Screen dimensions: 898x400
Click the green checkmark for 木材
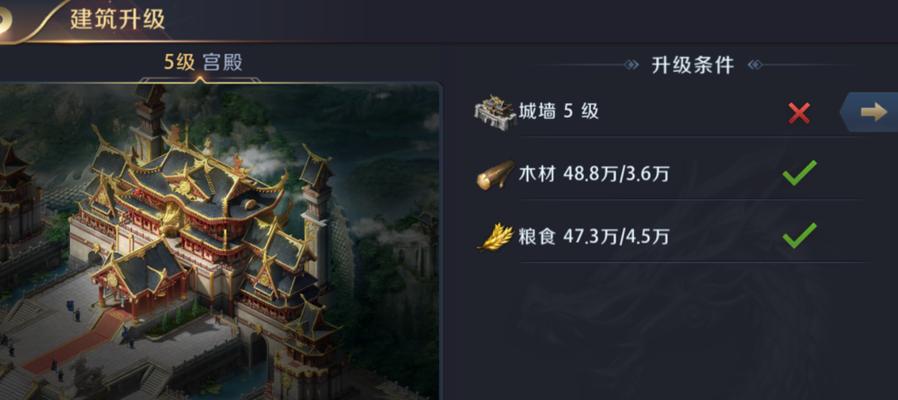coord(800,173)
